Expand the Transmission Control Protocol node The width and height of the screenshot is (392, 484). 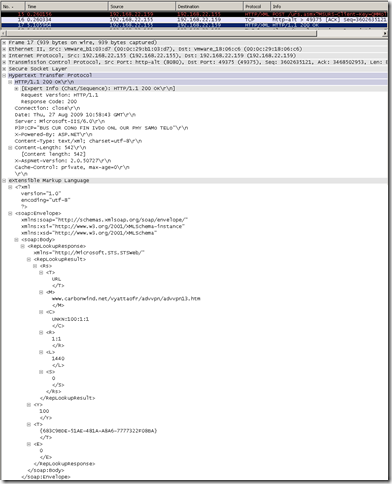[x=4, y=62]
